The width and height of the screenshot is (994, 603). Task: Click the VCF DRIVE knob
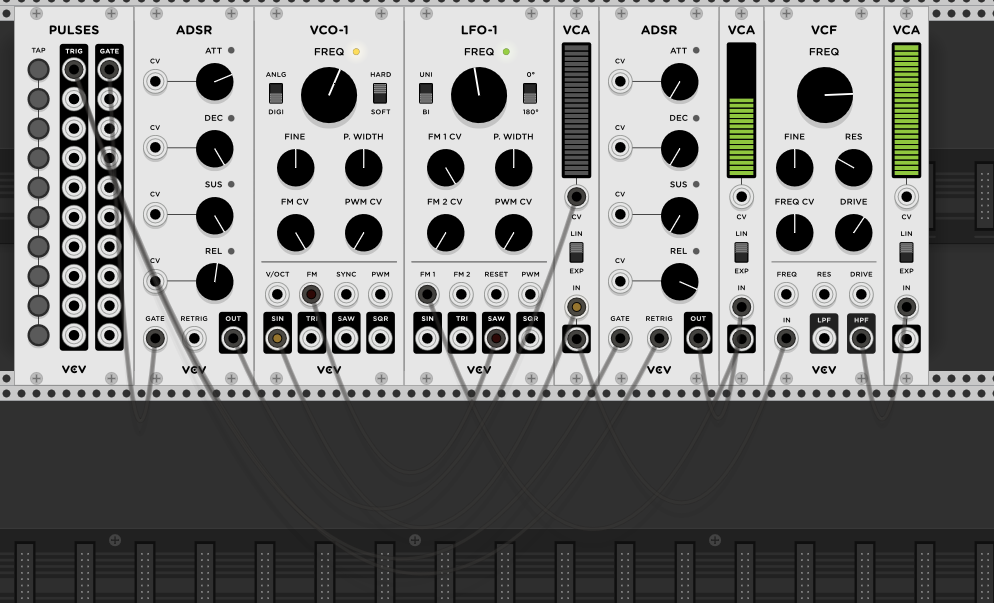pyautogui.click(x=853, y=233)
